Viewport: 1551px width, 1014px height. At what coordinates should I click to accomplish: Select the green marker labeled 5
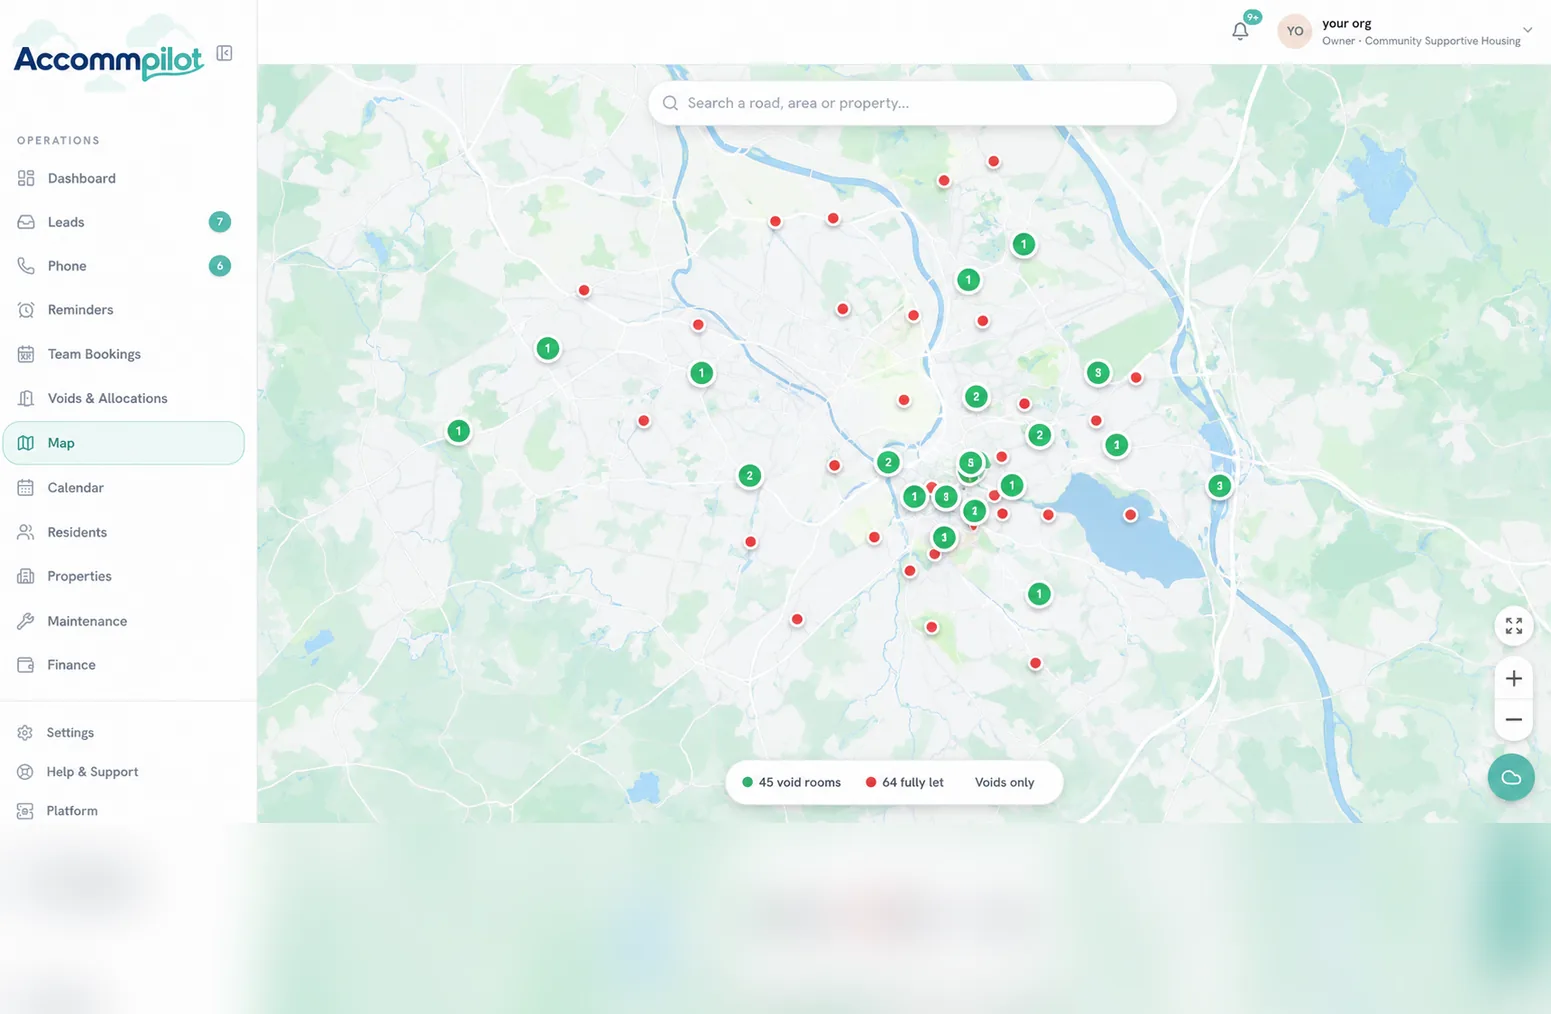click(970, 463)
